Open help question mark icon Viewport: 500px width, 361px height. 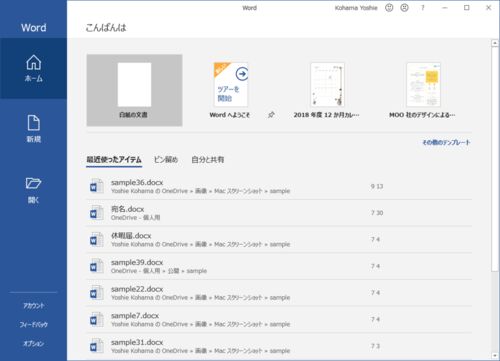click(x=423, y=8)
